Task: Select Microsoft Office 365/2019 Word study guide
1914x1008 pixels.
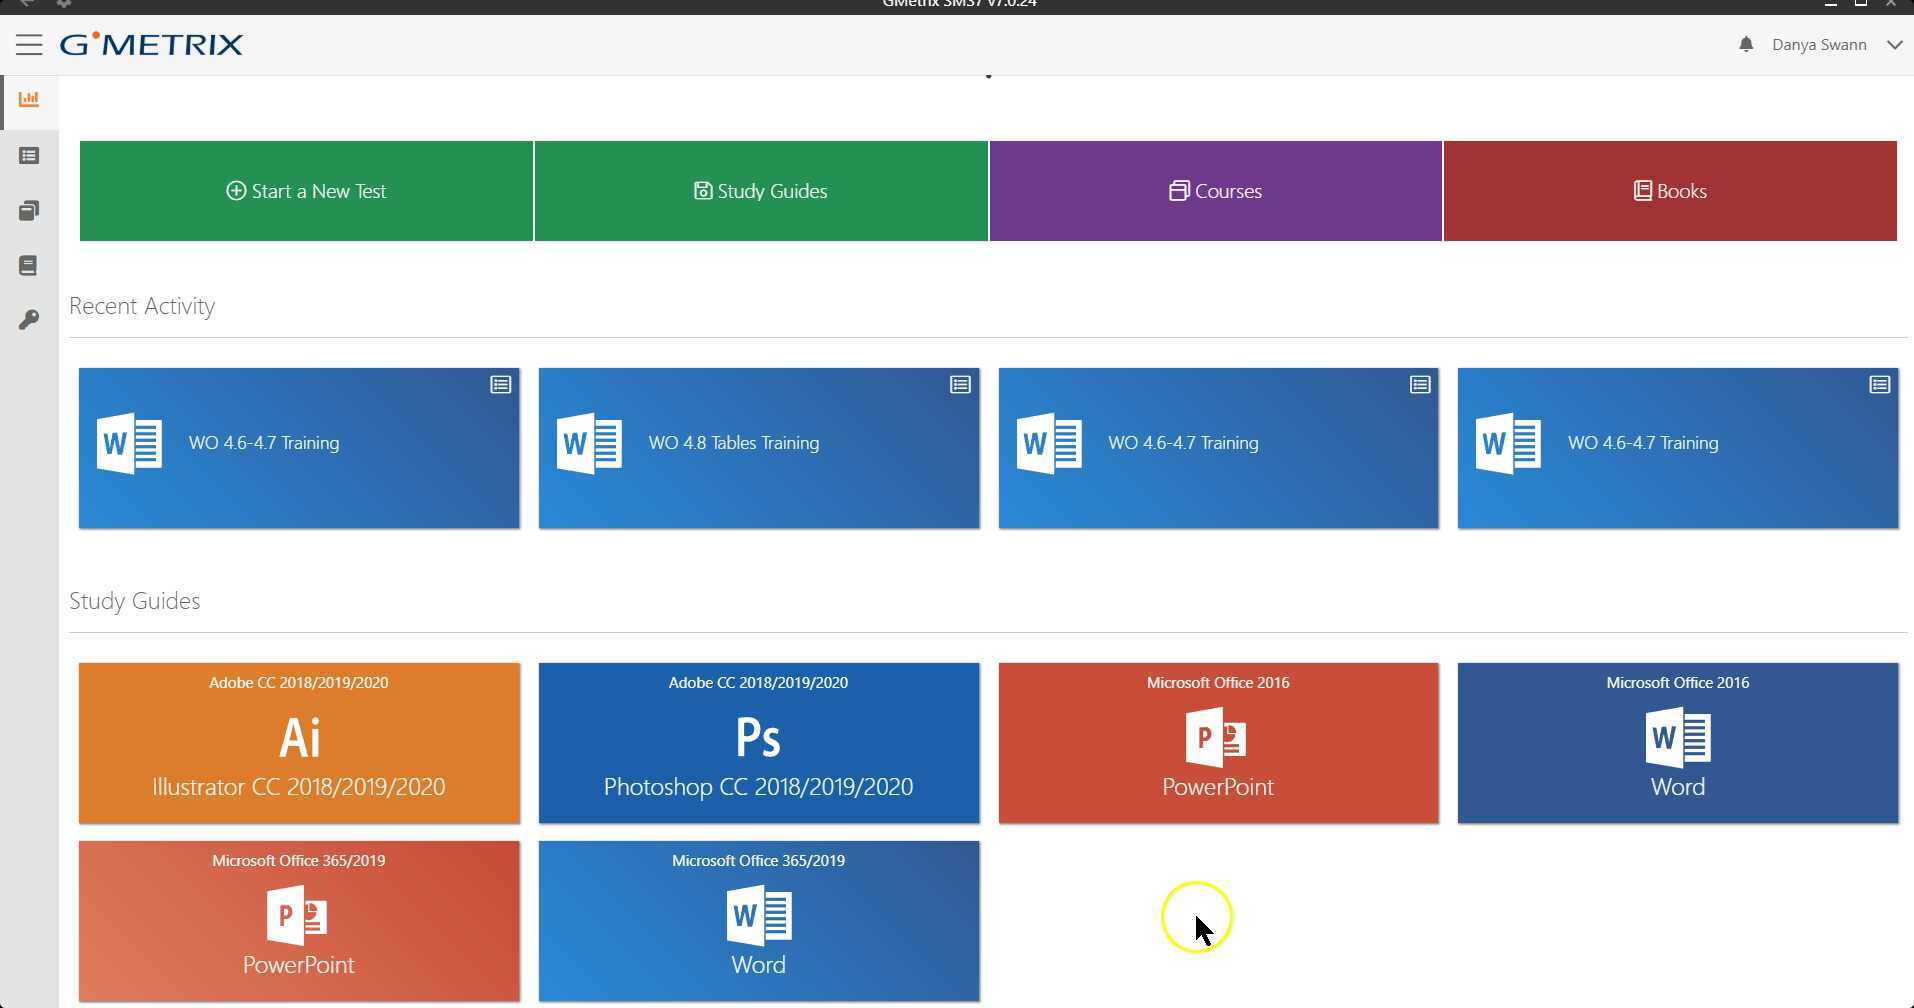Action: coord(759,921)
